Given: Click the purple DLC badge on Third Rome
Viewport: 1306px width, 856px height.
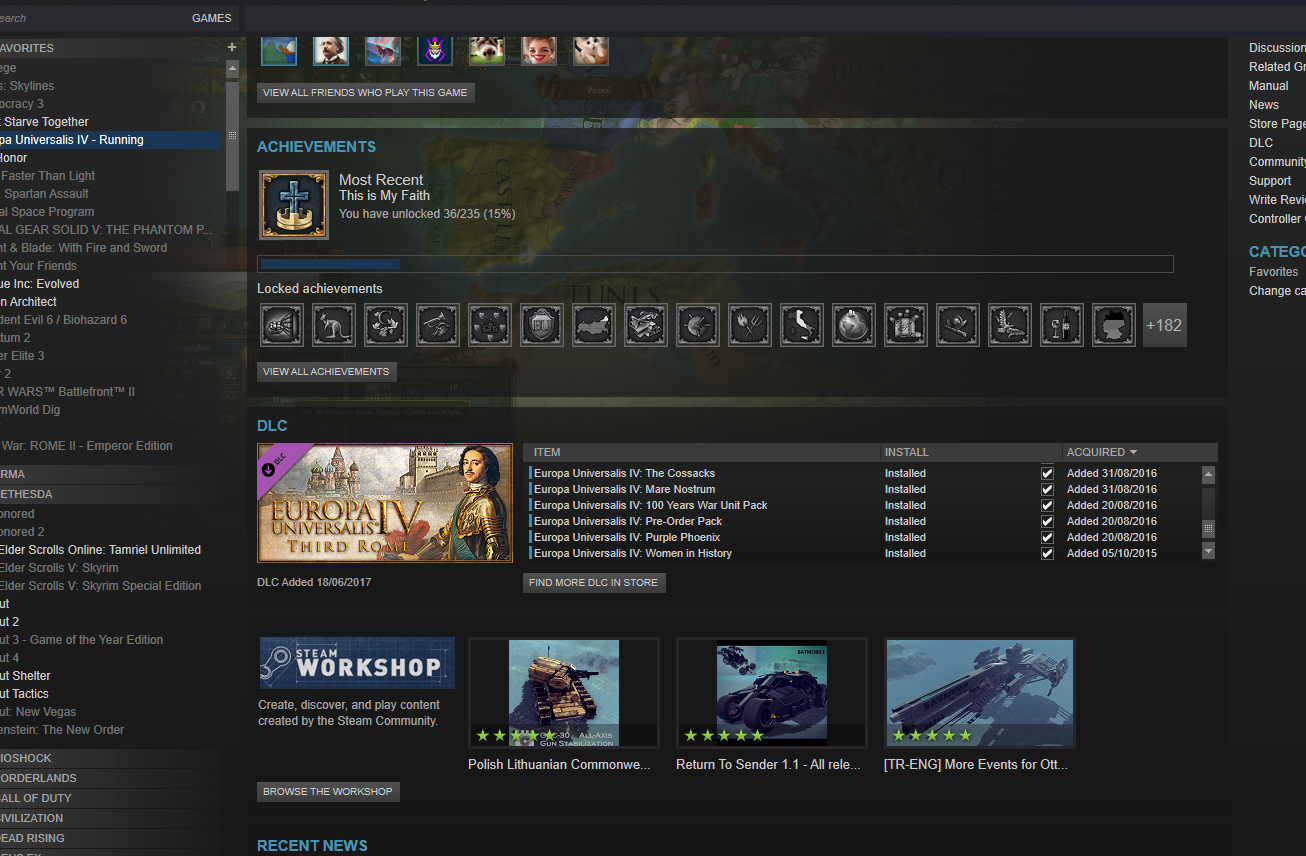Looking at the screenshot, I should click(279, 463).
